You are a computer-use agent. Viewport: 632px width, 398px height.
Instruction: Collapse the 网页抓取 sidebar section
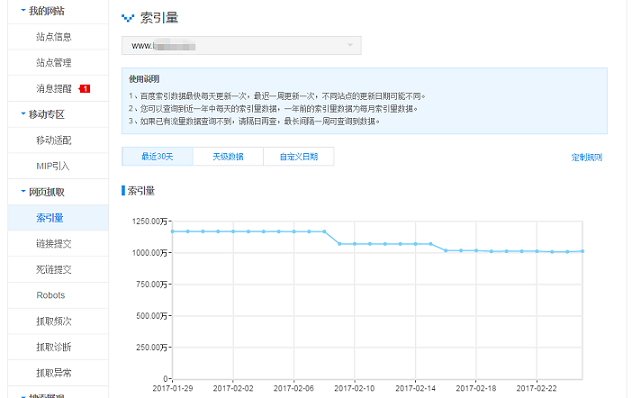click(x=42, y=192)
